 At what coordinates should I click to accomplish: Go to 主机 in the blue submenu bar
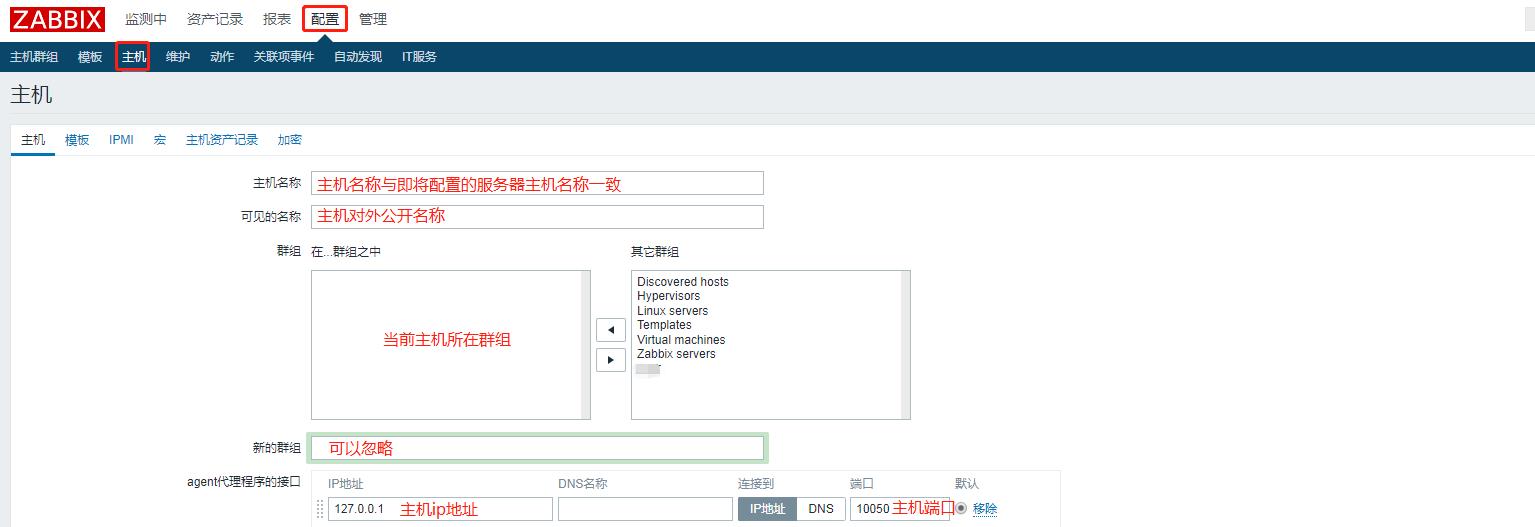pyautogui.click(x=134, y=57)
